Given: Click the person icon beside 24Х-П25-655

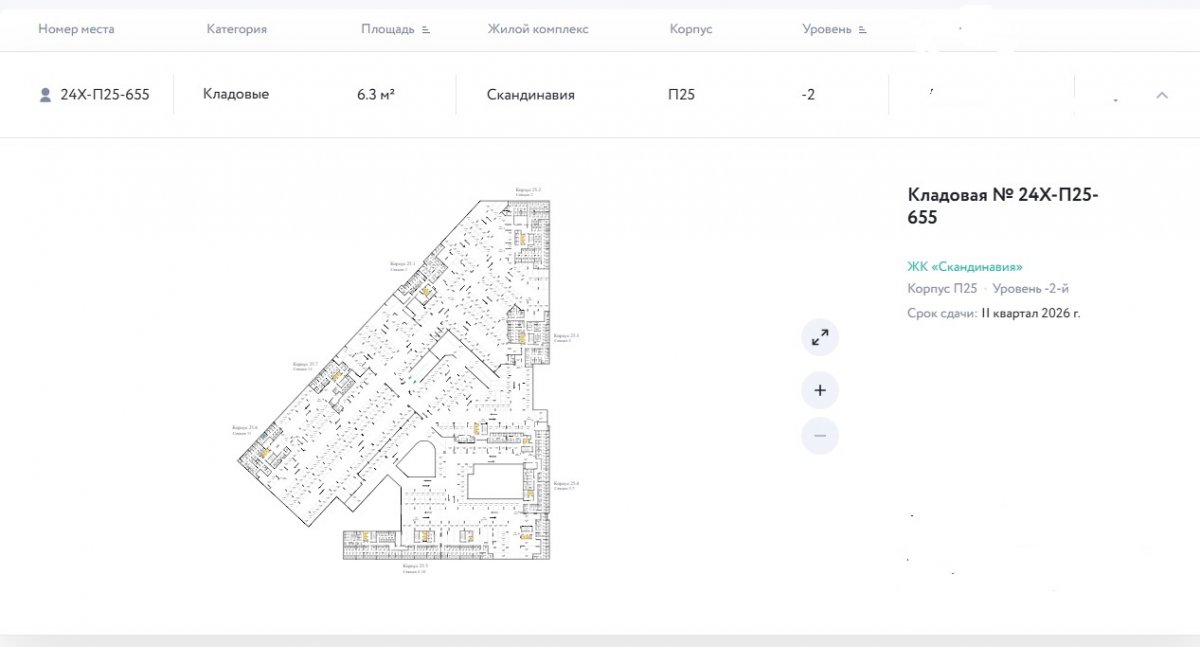Looking at the screenshot, I should point(45,95).
